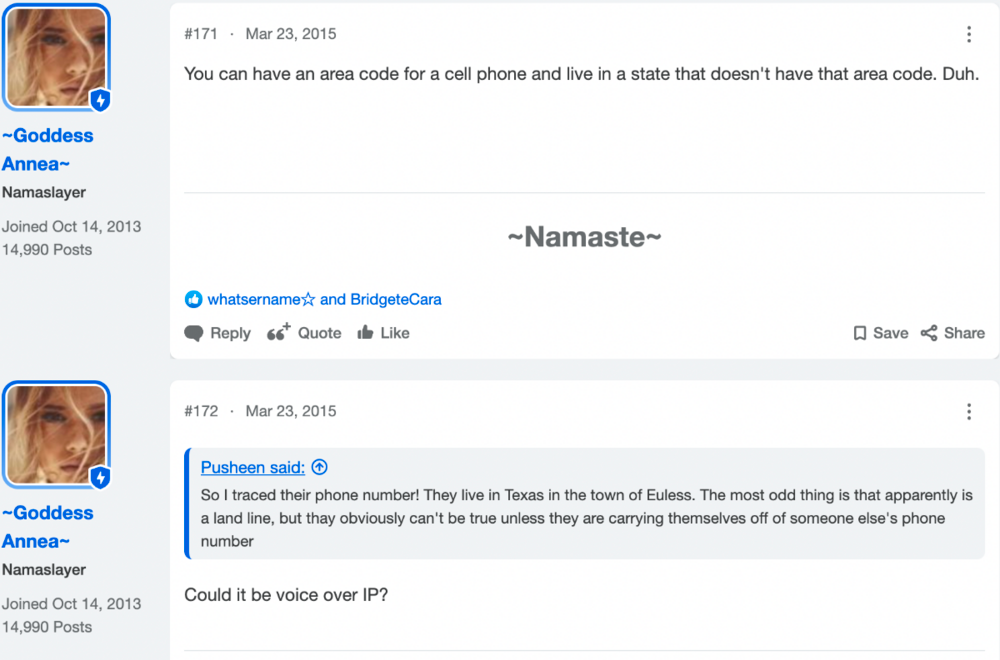Click the lightning badge on the first avatar

click(100, 100)
